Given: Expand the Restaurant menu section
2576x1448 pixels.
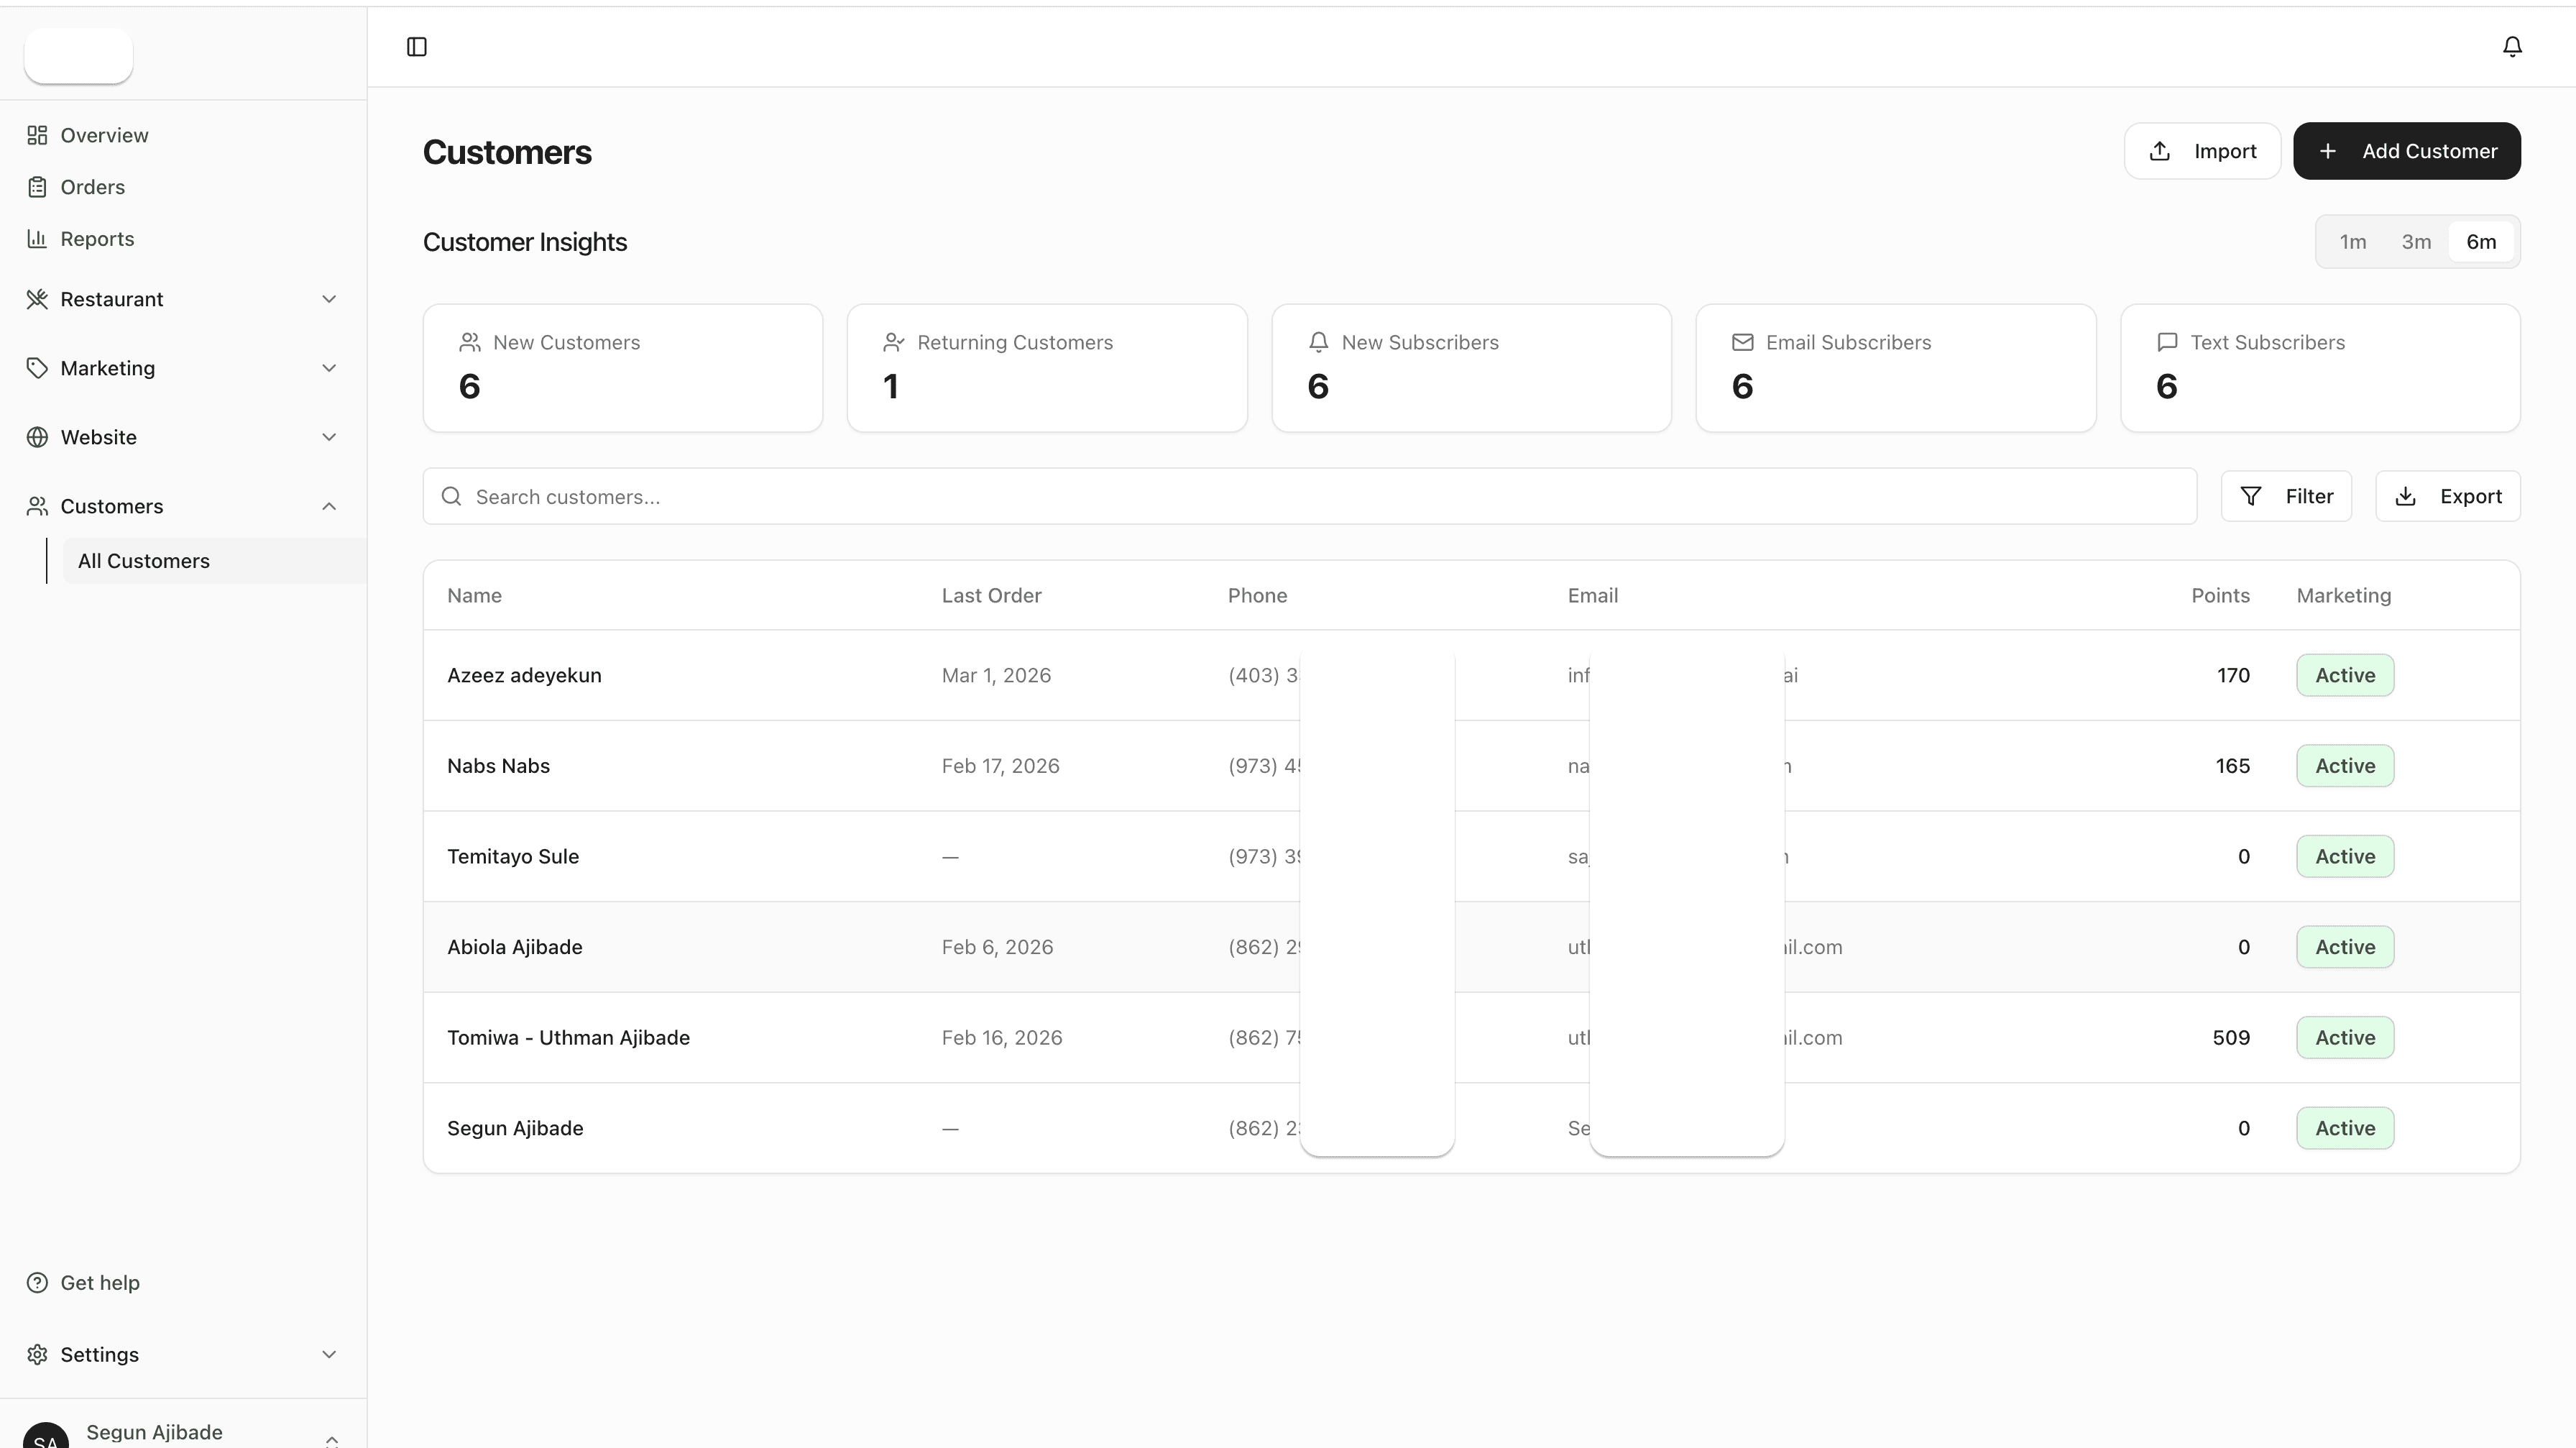Looking at the screenshot, I should click(183, 299).
